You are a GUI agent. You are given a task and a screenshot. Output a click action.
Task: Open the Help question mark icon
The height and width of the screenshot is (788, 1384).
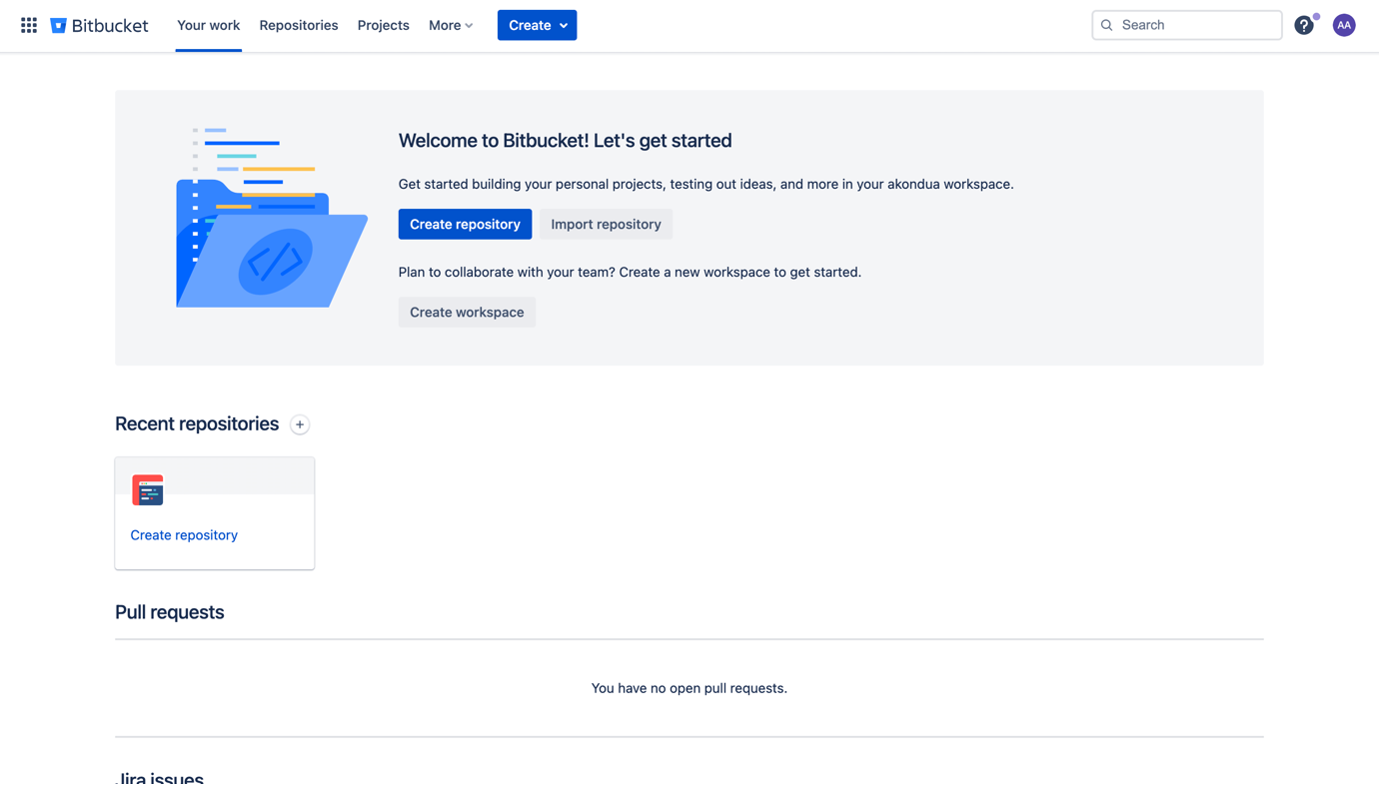[x=1303, y=25]
